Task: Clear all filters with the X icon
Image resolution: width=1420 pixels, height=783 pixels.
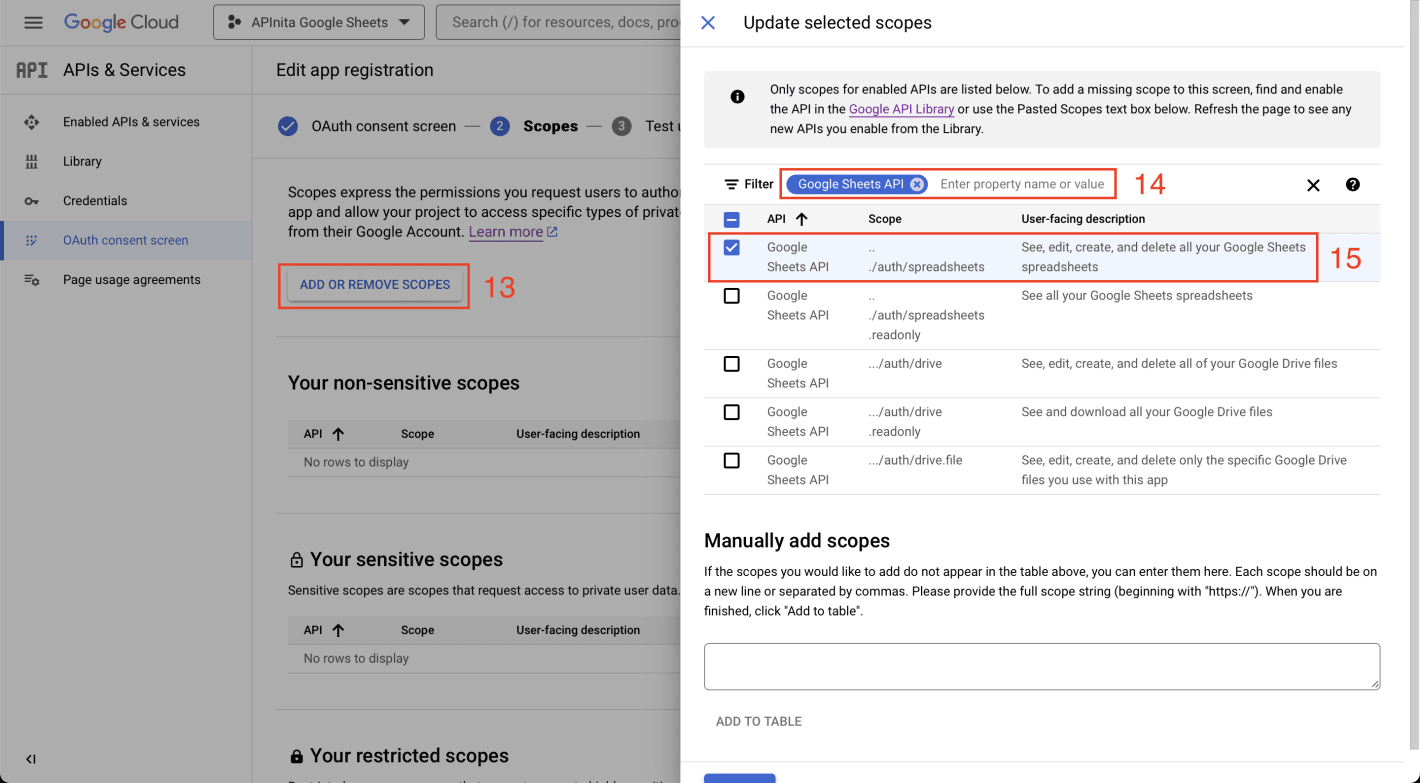Action: point(1313,184)
